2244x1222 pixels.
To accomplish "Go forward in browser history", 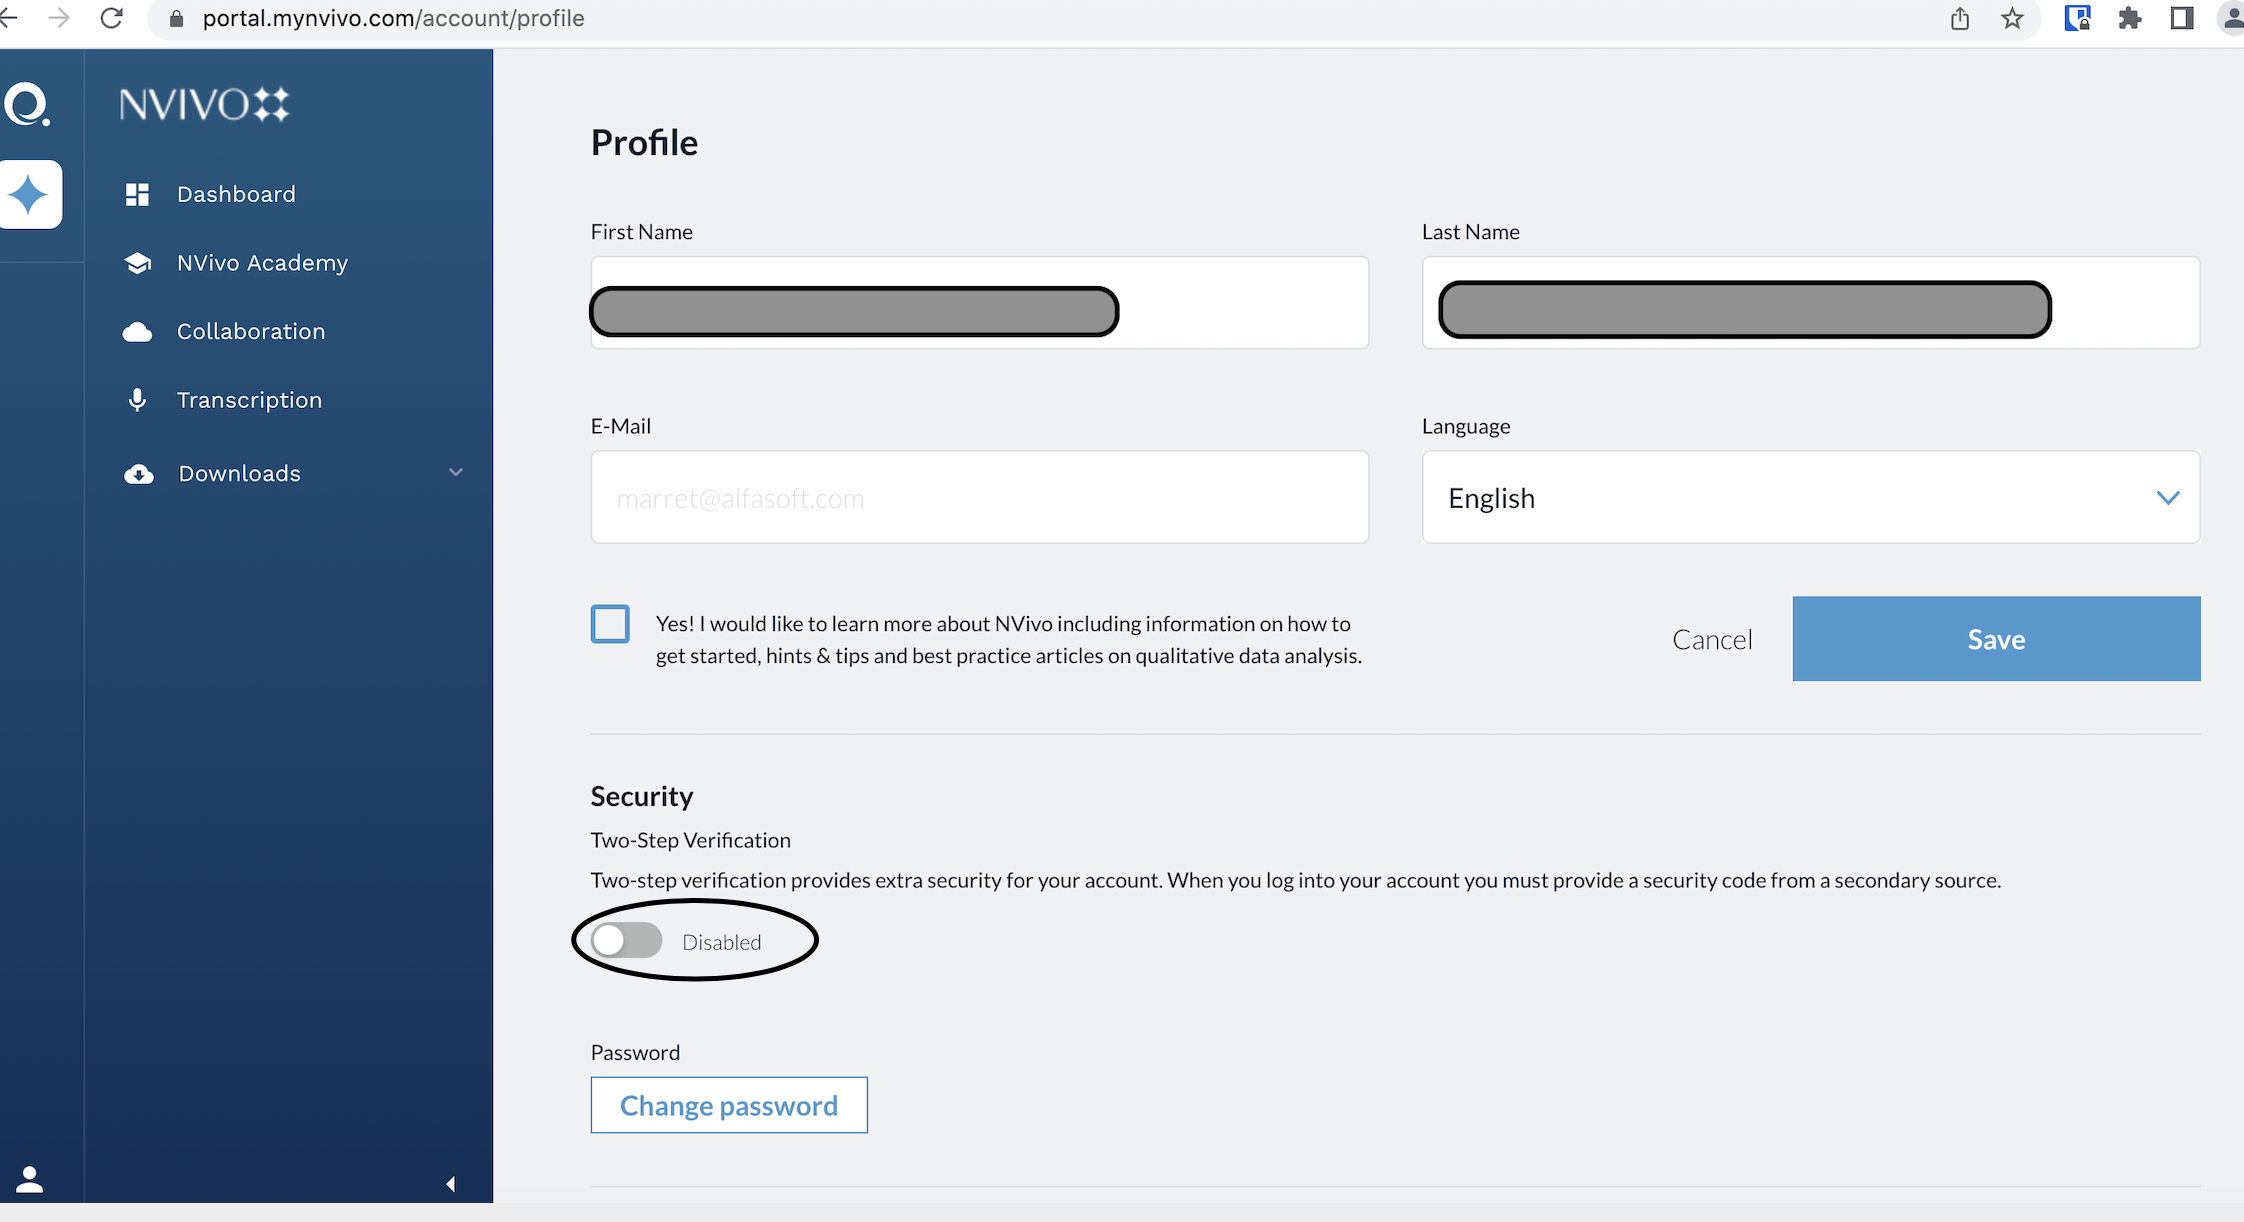I will pyautogui.click(x=59, y=18).
